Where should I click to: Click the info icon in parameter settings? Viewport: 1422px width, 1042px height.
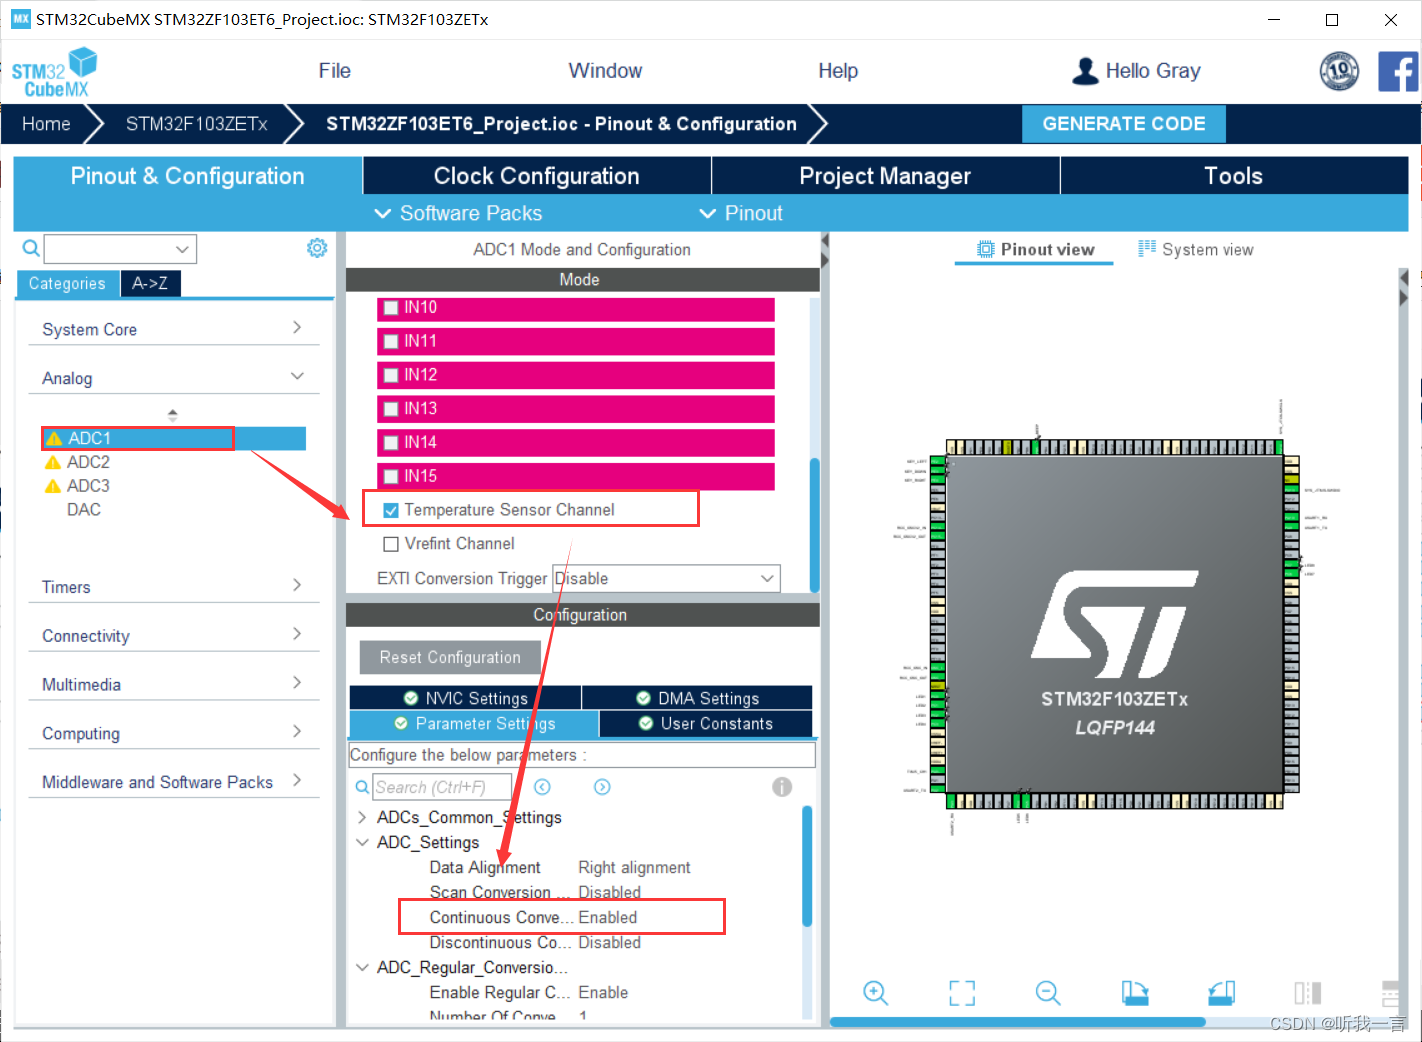[x=782, y=787]
